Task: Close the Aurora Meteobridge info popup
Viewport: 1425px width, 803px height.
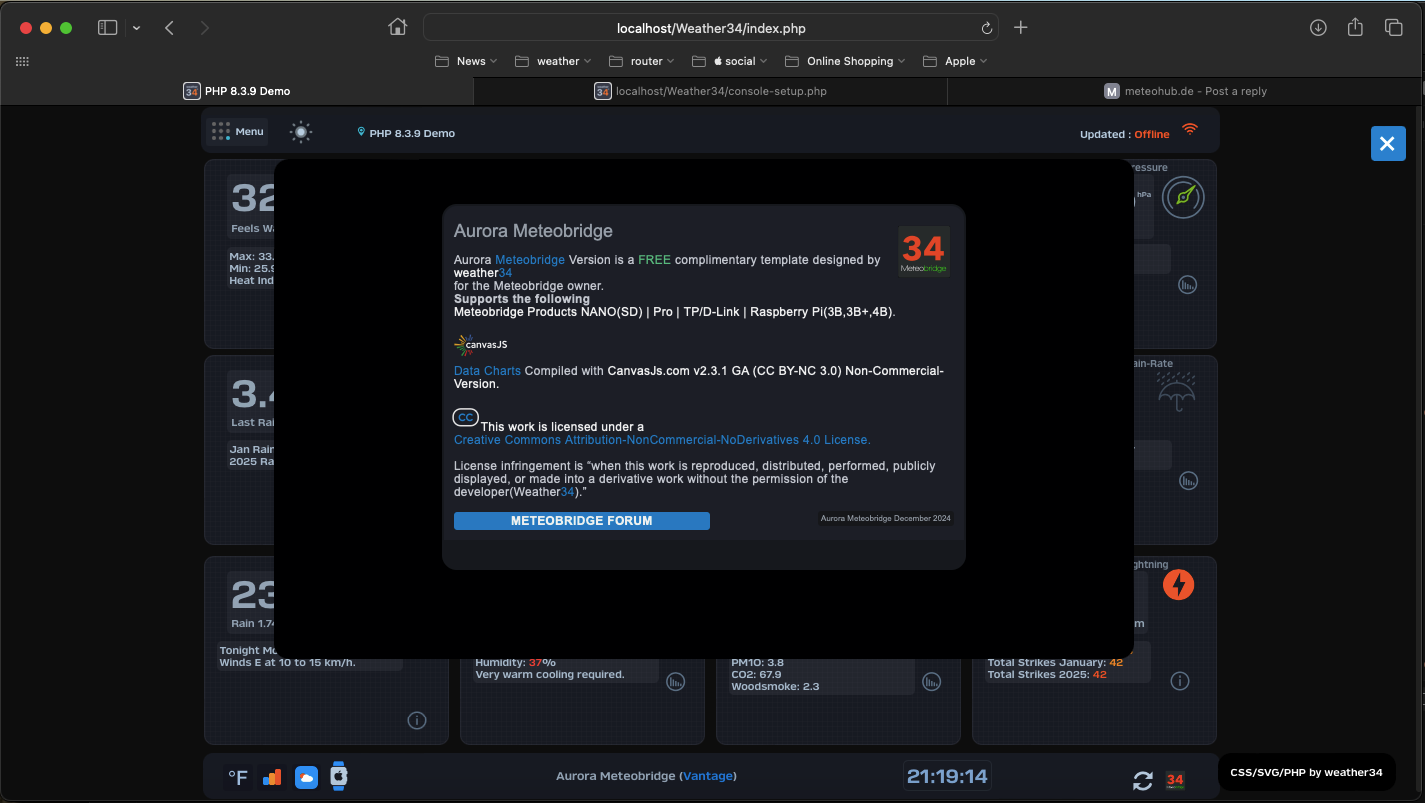Action: (x=1388, y=144)
